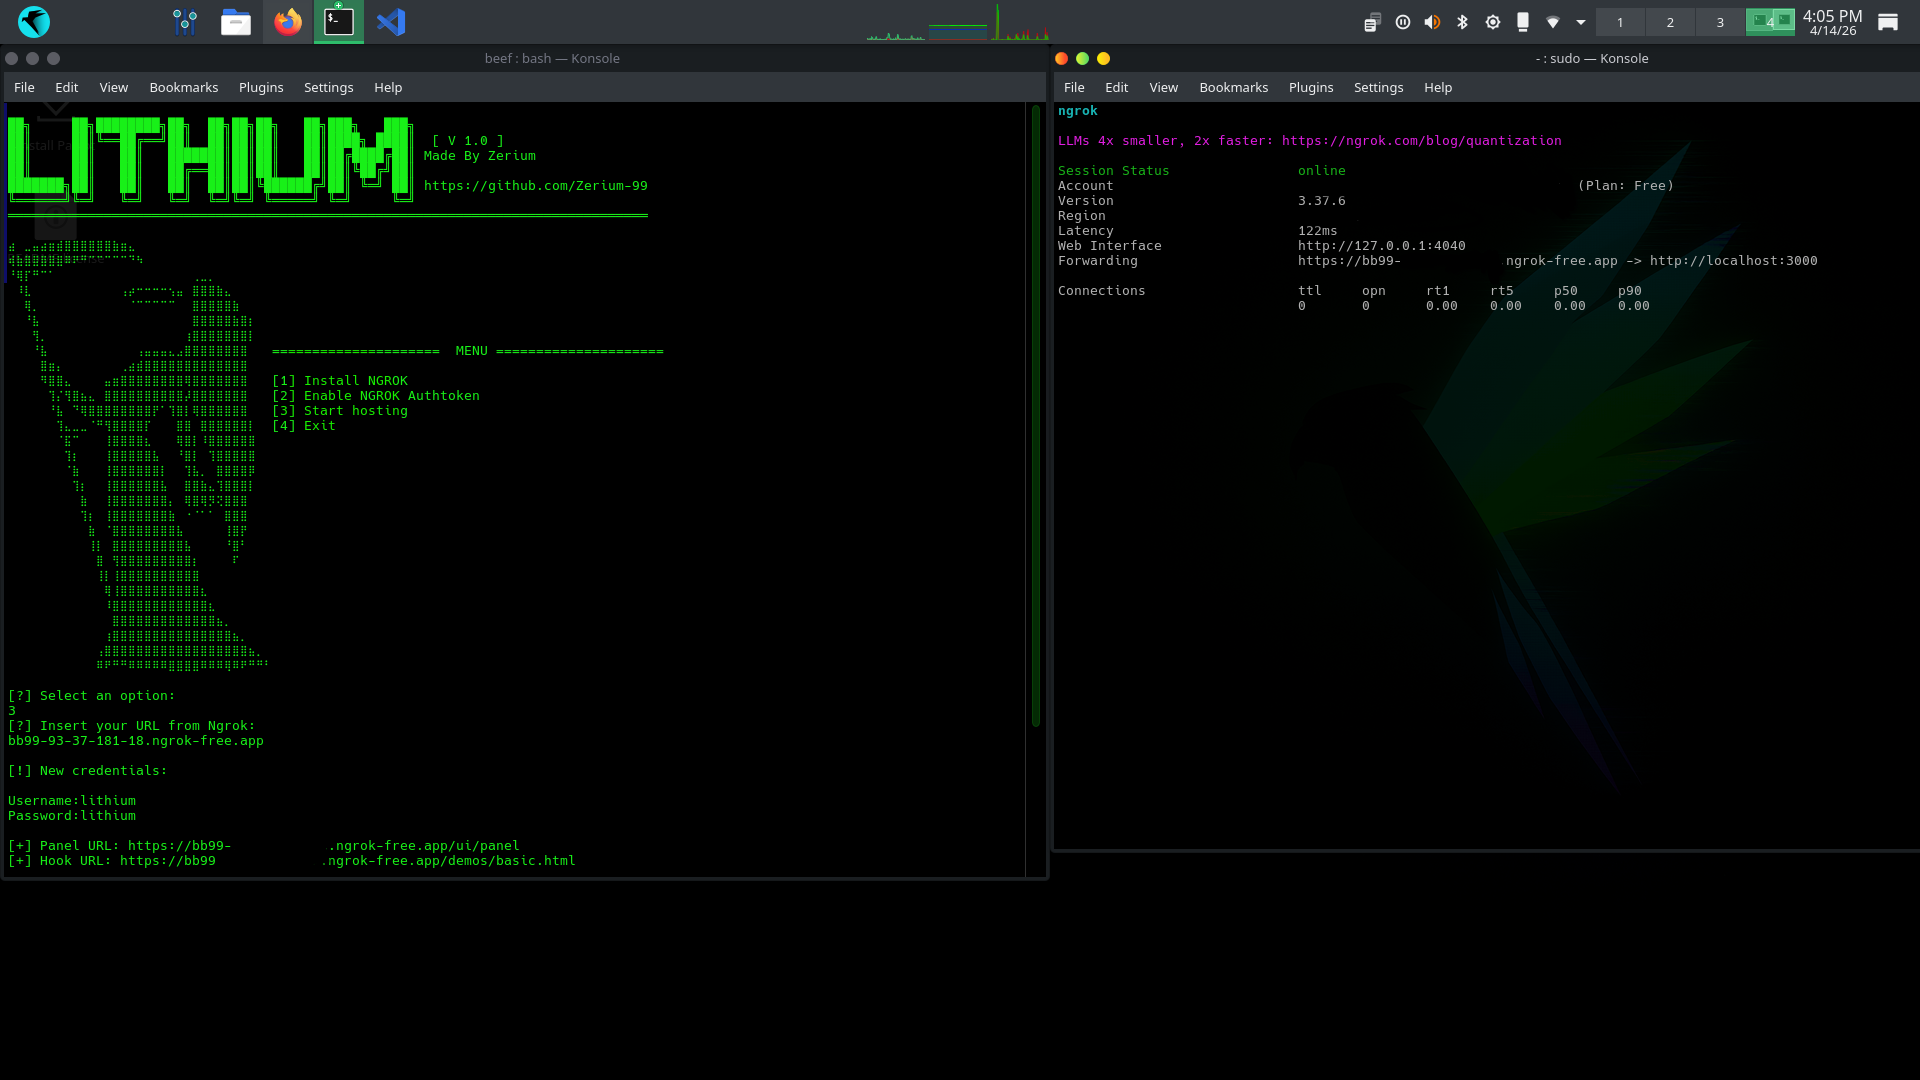This screenshot has height=1080, width=1920.
Task: Switch to virtual desktop 2
Action: 1670,22
